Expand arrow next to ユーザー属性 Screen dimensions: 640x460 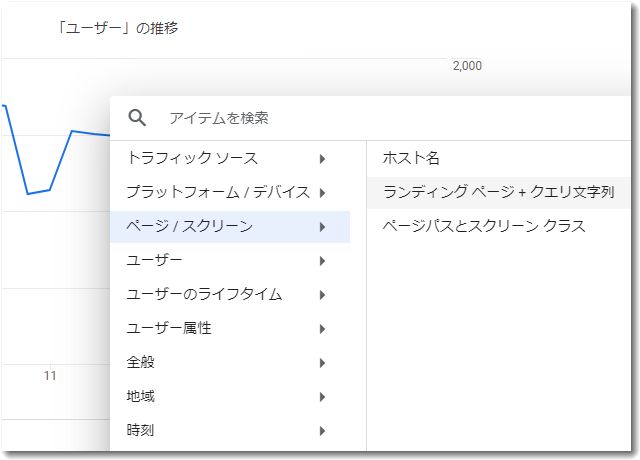point(322,329)
